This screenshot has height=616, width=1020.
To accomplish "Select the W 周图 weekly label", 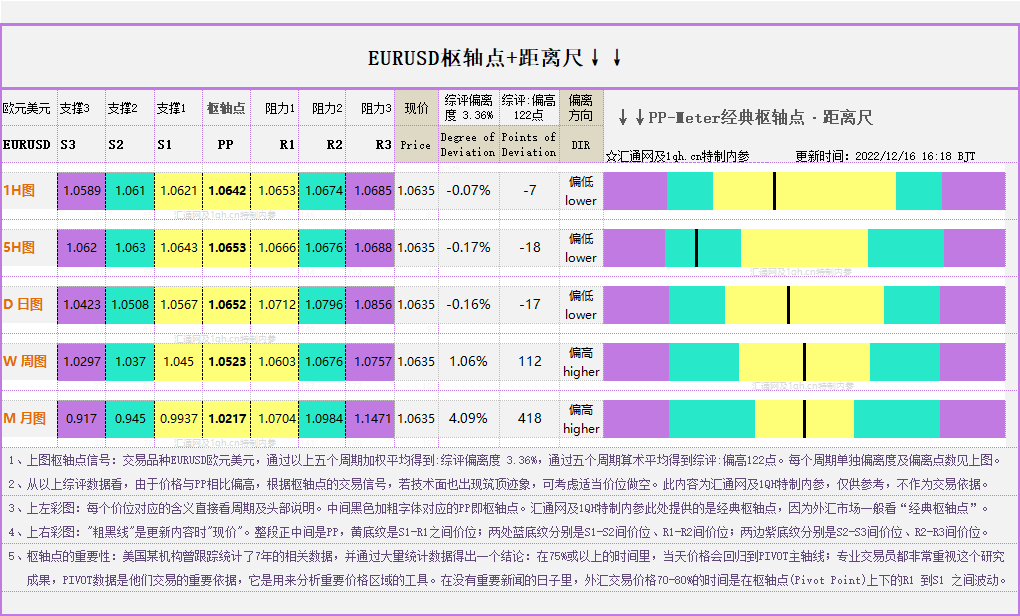I will click(25, 361).
